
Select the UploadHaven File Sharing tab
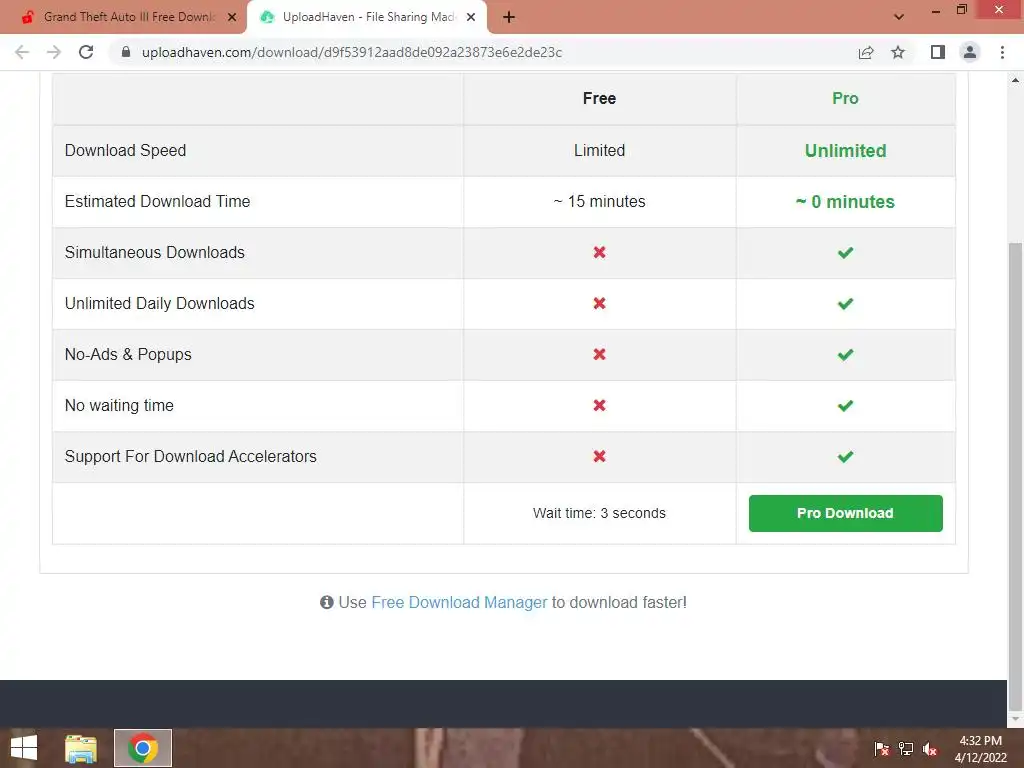[368, 17]
